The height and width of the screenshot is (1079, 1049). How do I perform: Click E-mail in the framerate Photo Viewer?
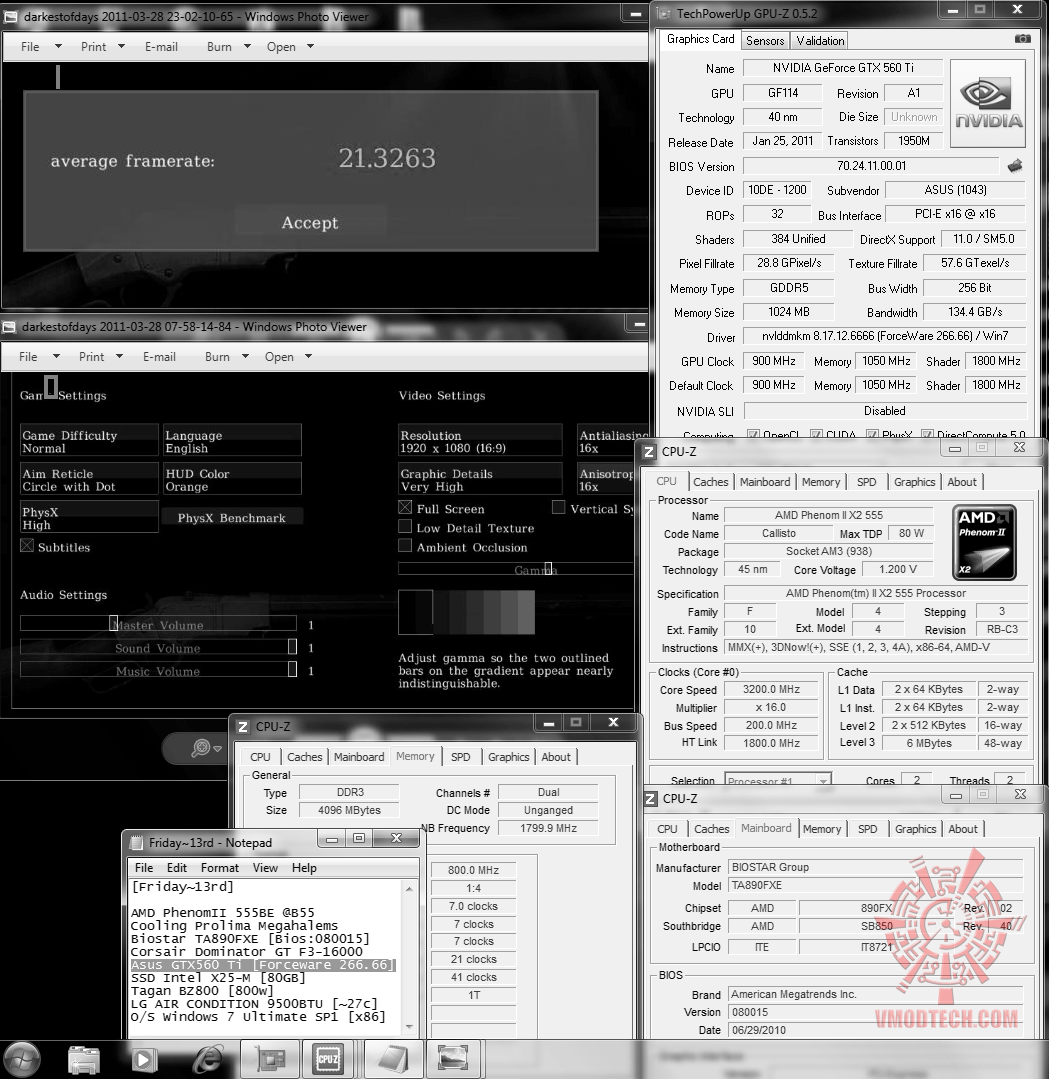[161, 47]
